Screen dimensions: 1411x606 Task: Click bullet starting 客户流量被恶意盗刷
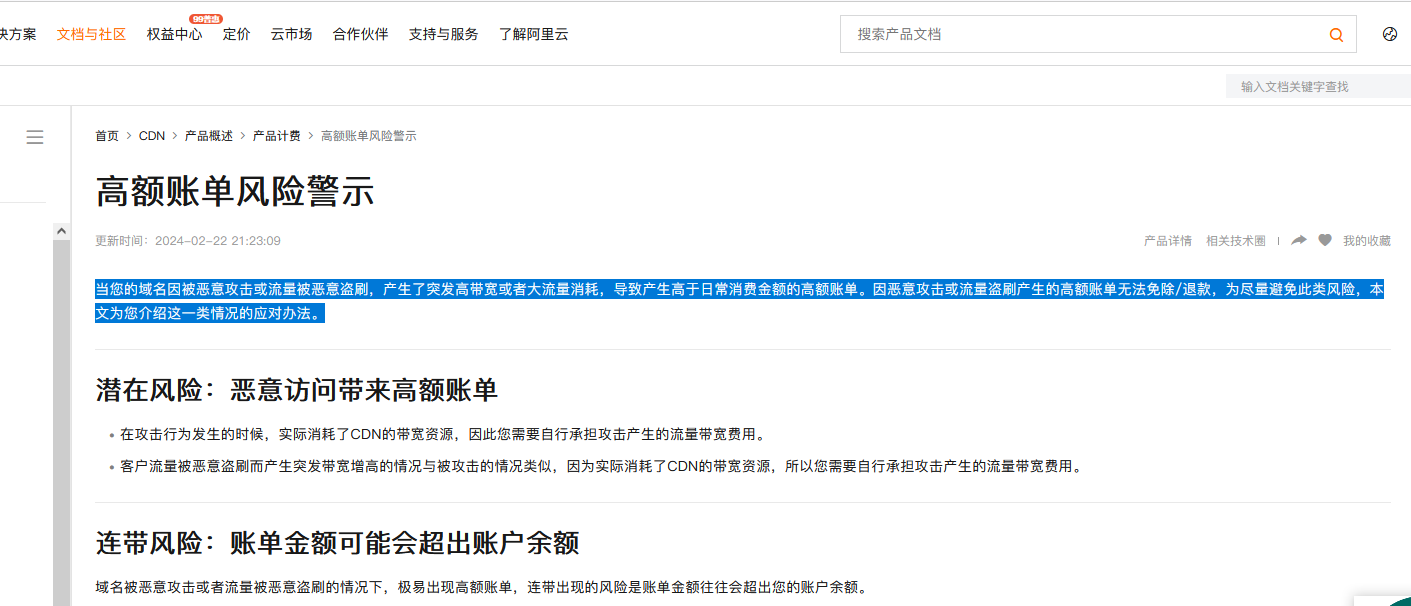(x=602, y=467)
